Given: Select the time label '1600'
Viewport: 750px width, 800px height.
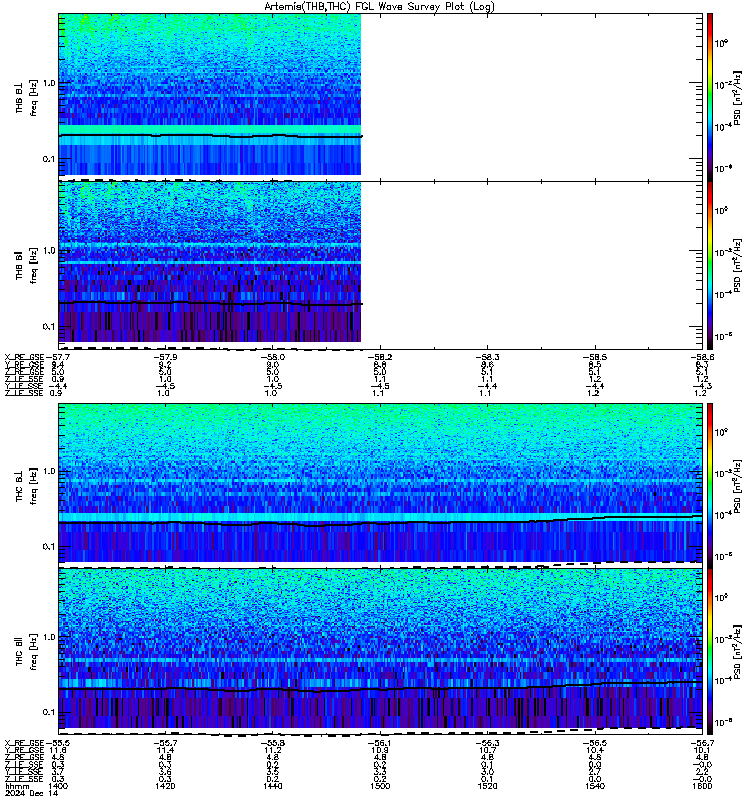Looking at the screenshot, I should tap(702, 786).
